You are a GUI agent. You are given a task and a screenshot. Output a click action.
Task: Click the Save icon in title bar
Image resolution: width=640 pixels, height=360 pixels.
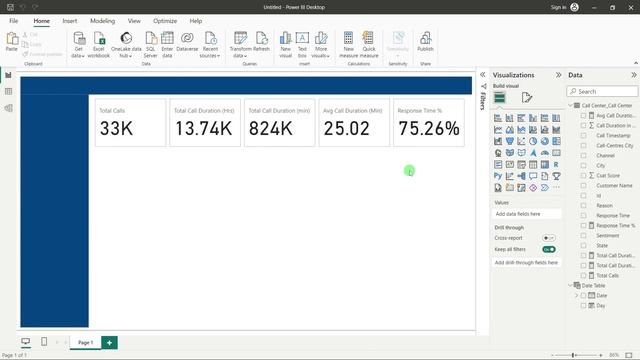(x=11, y=7)
